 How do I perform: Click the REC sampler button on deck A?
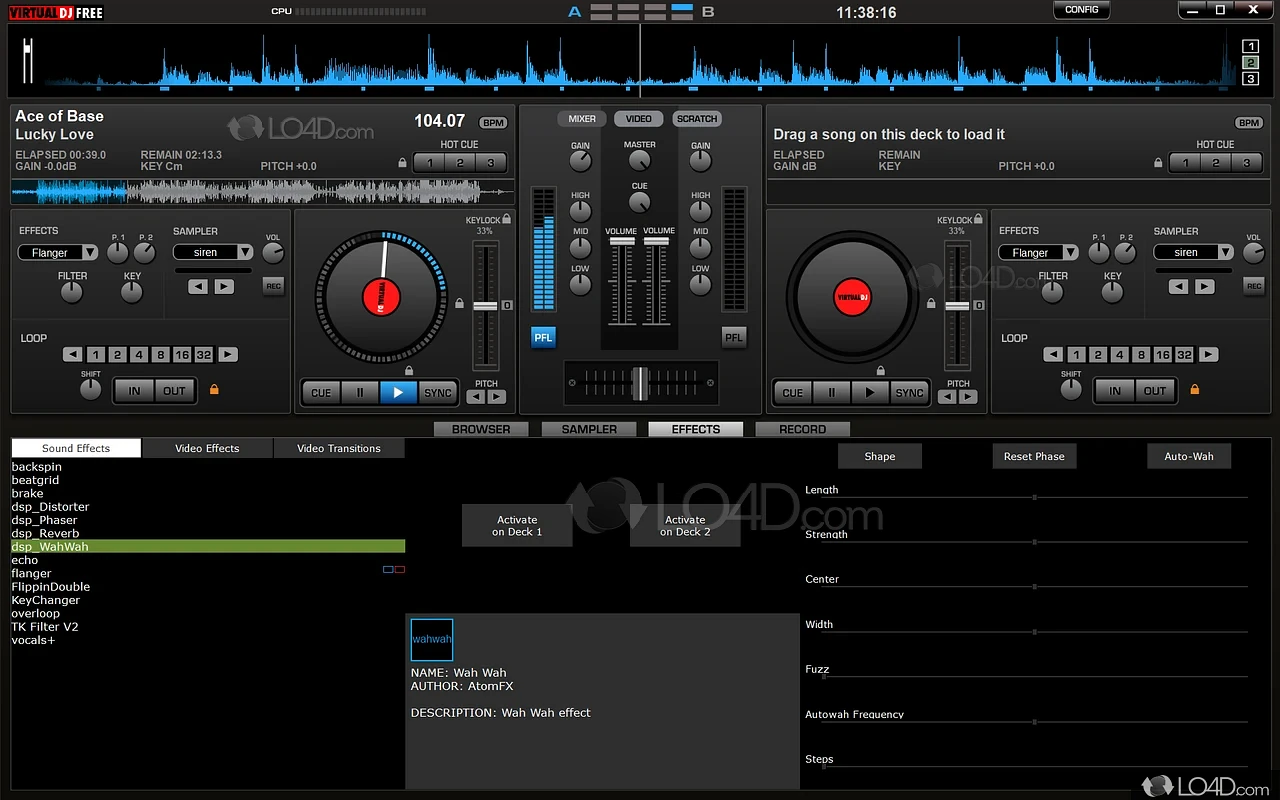click(273, 287)
